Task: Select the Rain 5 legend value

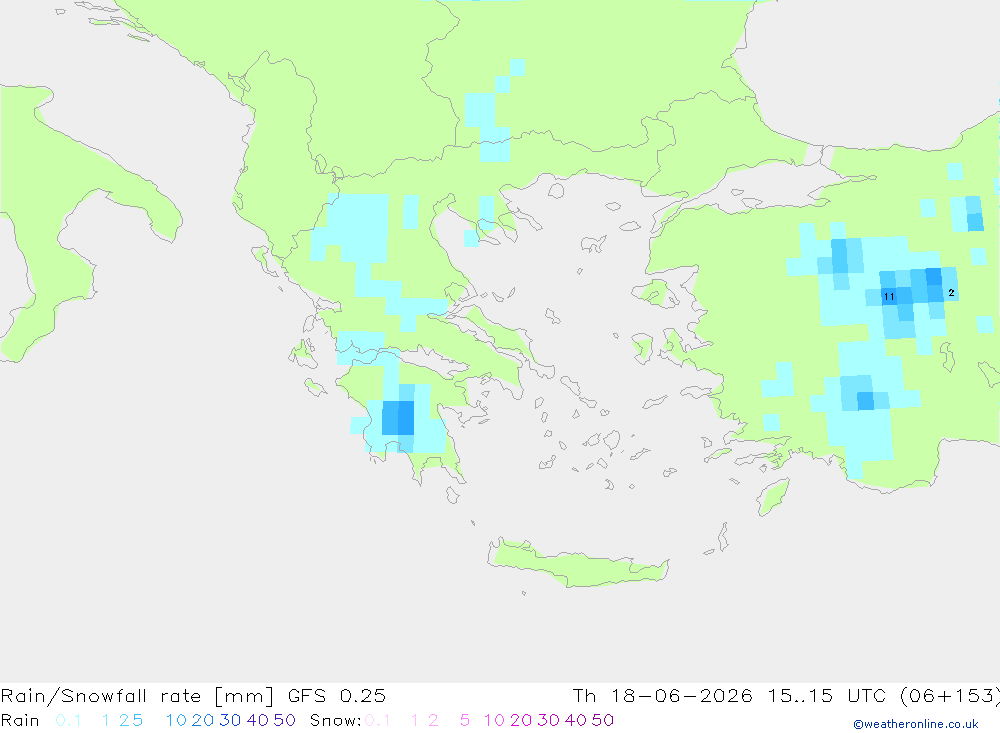Action: point(137,720)
